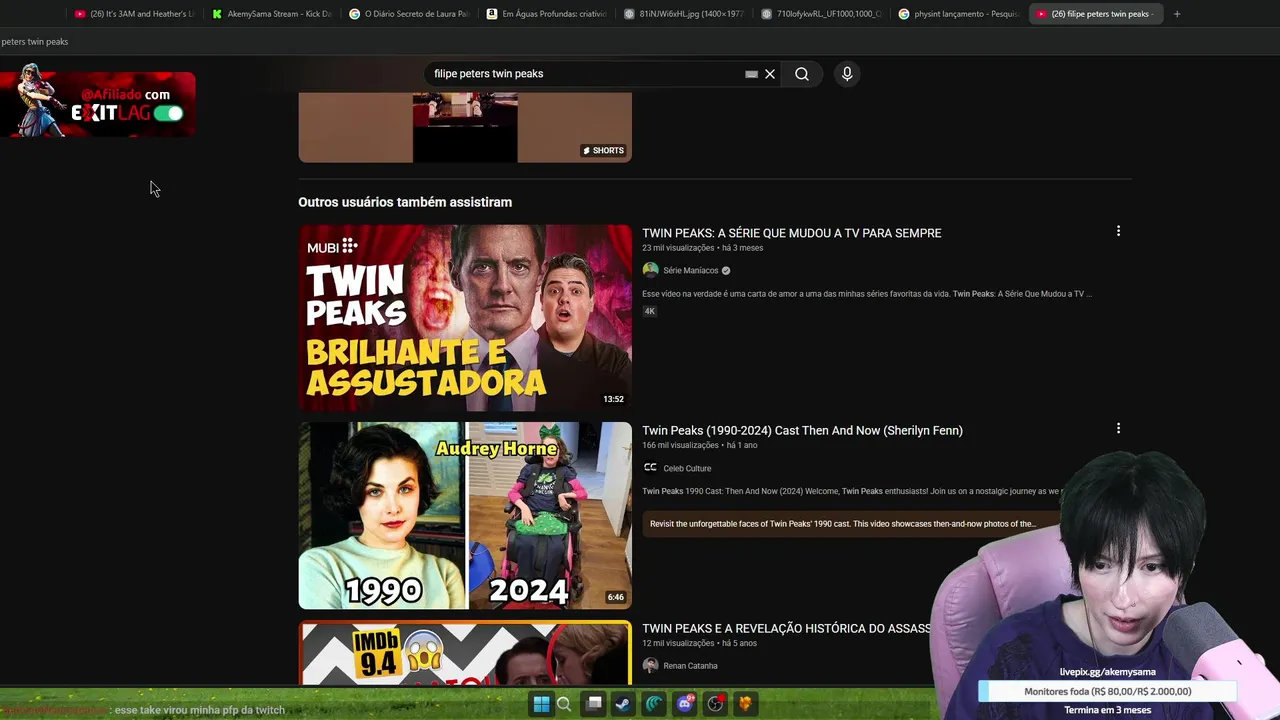Click the YouTube search magnifier button
This screenshot has width=1280, height=720.
[802, 74]
